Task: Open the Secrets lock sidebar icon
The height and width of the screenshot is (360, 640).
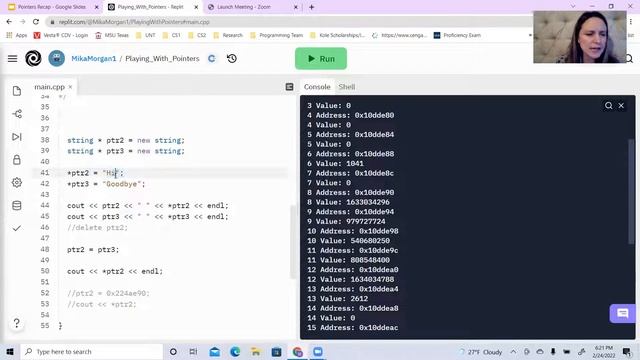Action: [17, 160]
